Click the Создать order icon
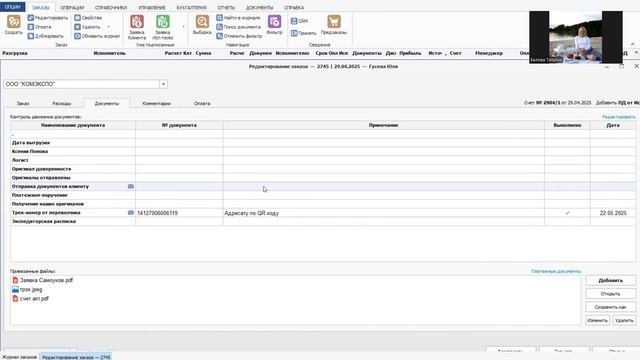 pyautogui.click(x=13, y=25)
